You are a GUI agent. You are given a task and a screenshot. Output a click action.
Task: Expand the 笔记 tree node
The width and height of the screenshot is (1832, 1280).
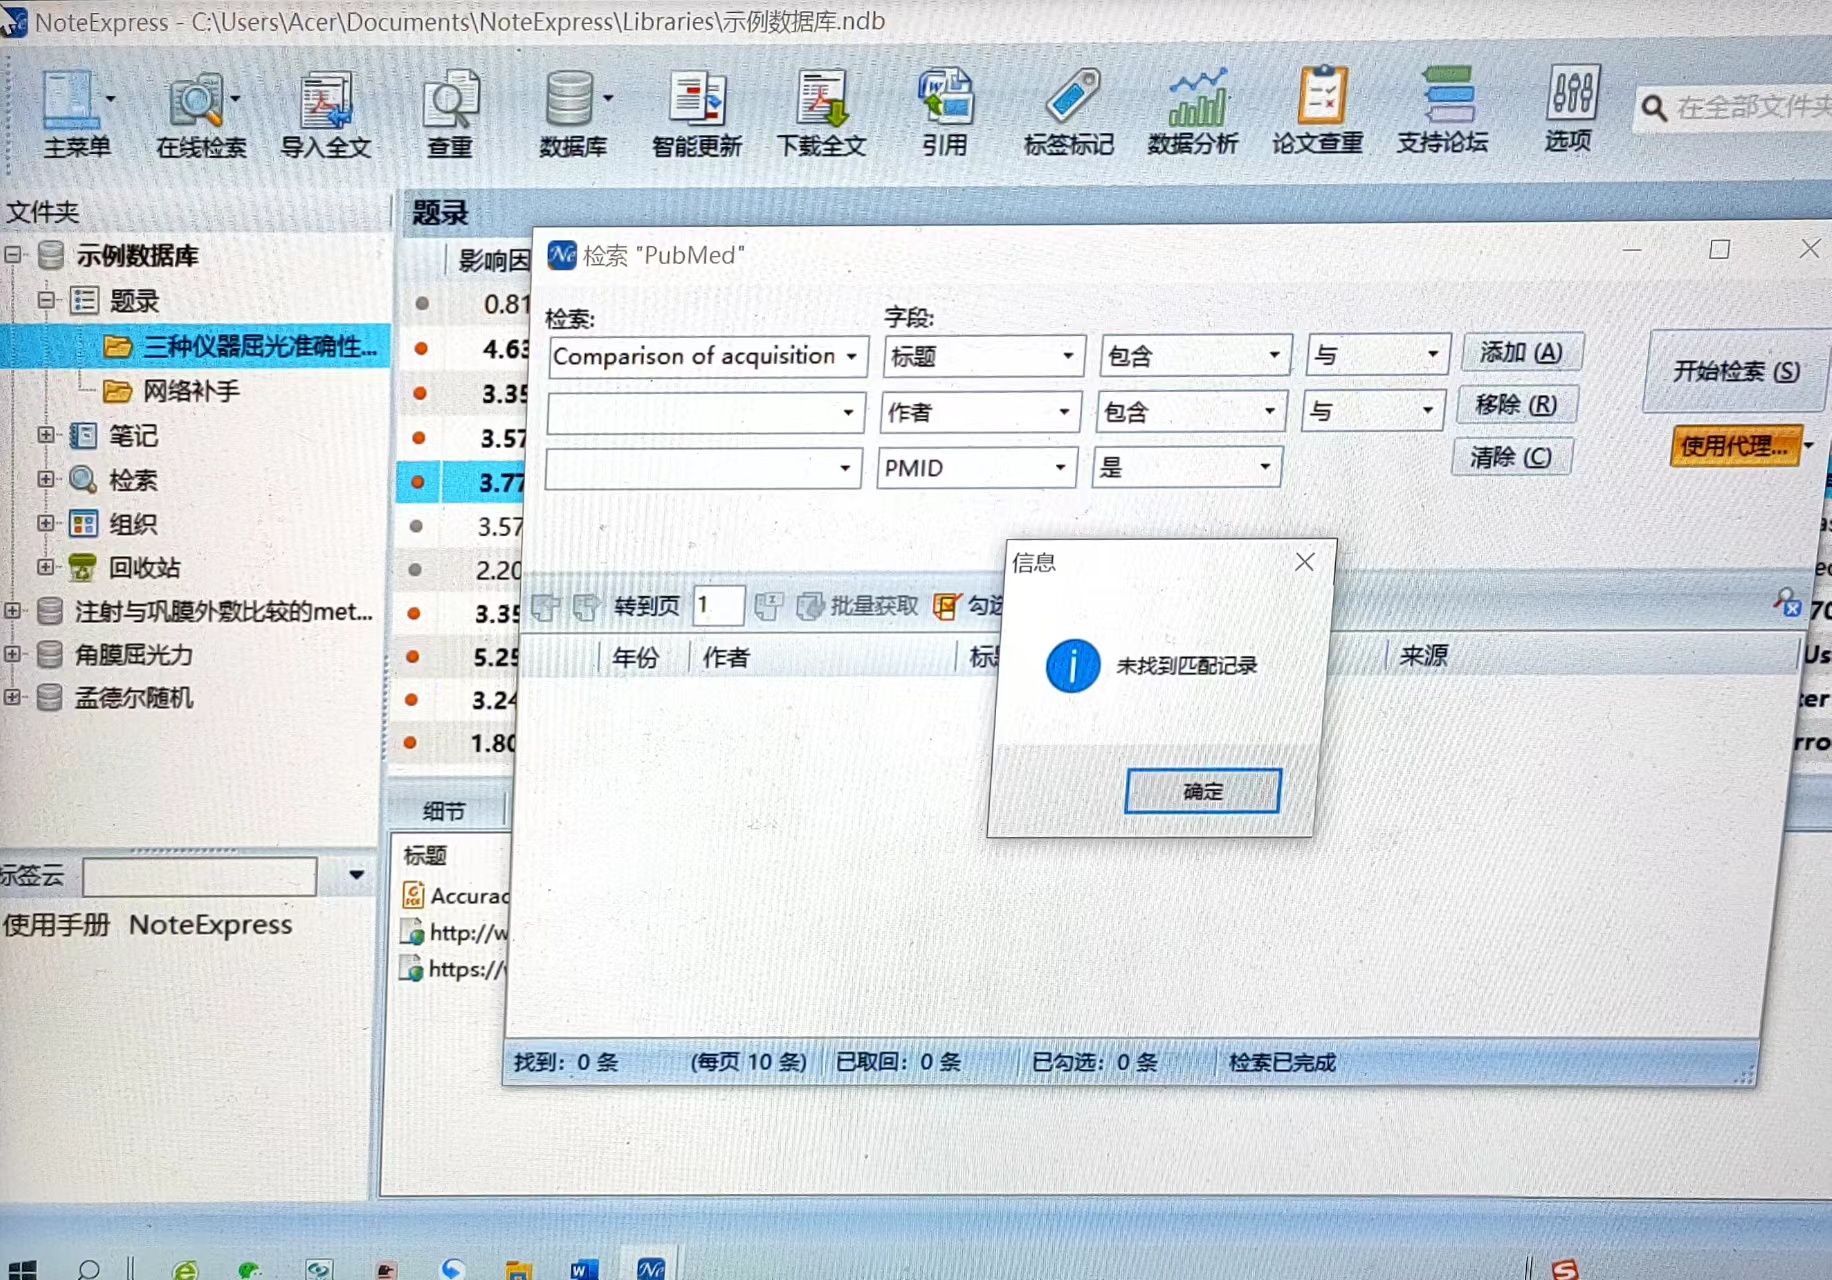click(x=46, y=435)
